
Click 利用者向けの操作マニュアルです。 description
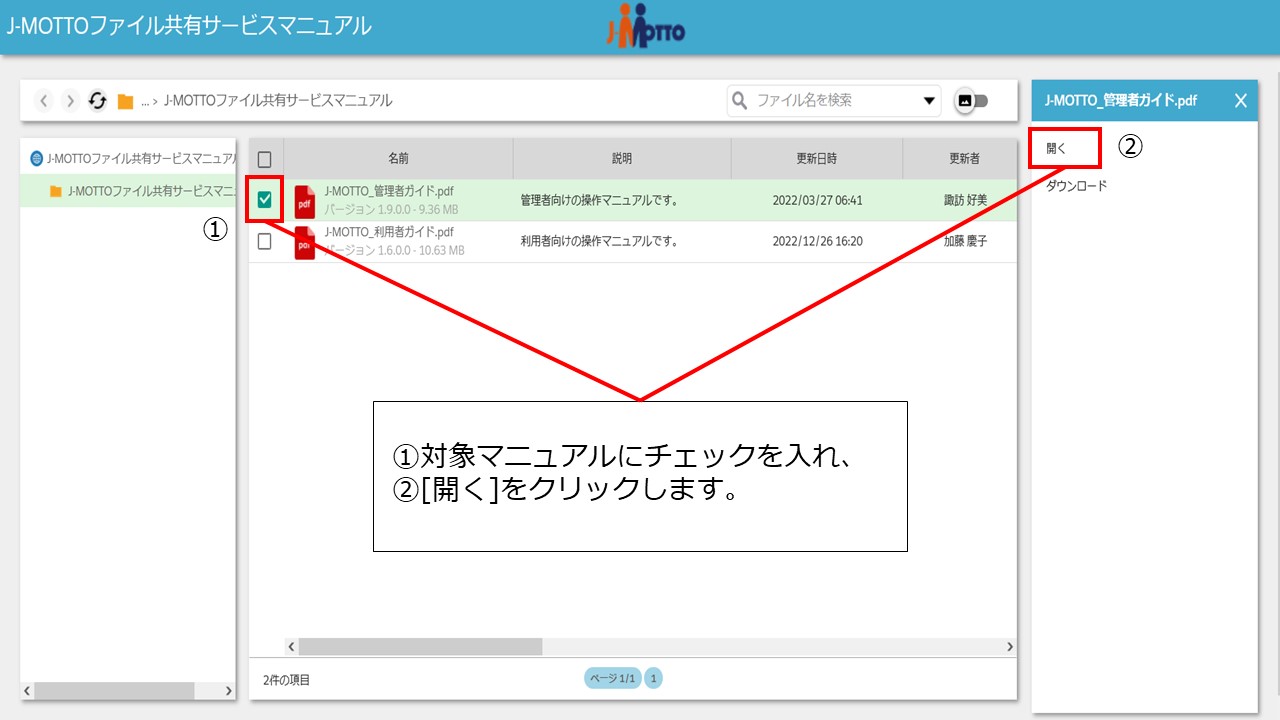(599, 241)
